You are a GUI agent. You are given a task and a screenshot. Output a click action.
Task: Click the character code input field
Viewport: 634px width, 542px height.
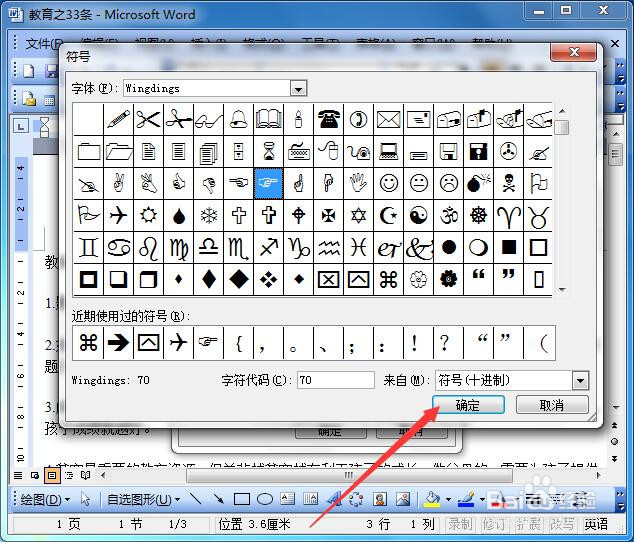coord(336,380)
